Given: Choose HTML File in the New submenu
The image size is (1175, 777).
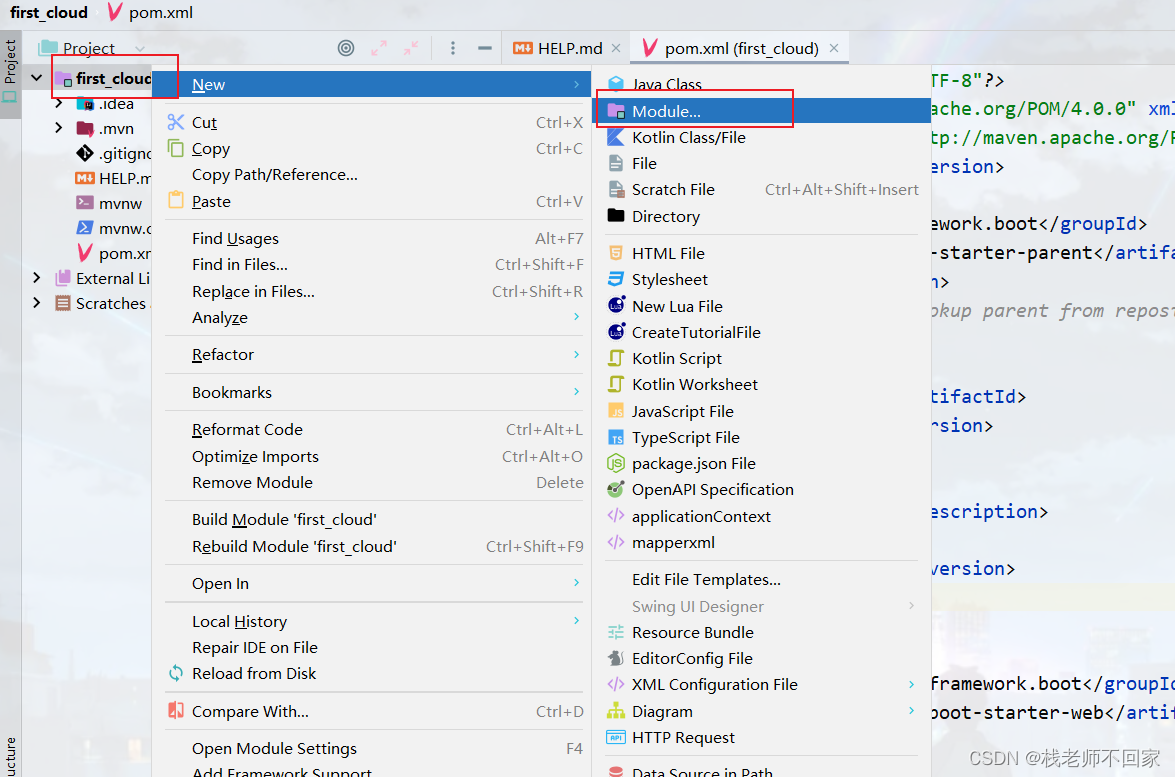Looking at the screenshot, I should [x=762, y=253].
